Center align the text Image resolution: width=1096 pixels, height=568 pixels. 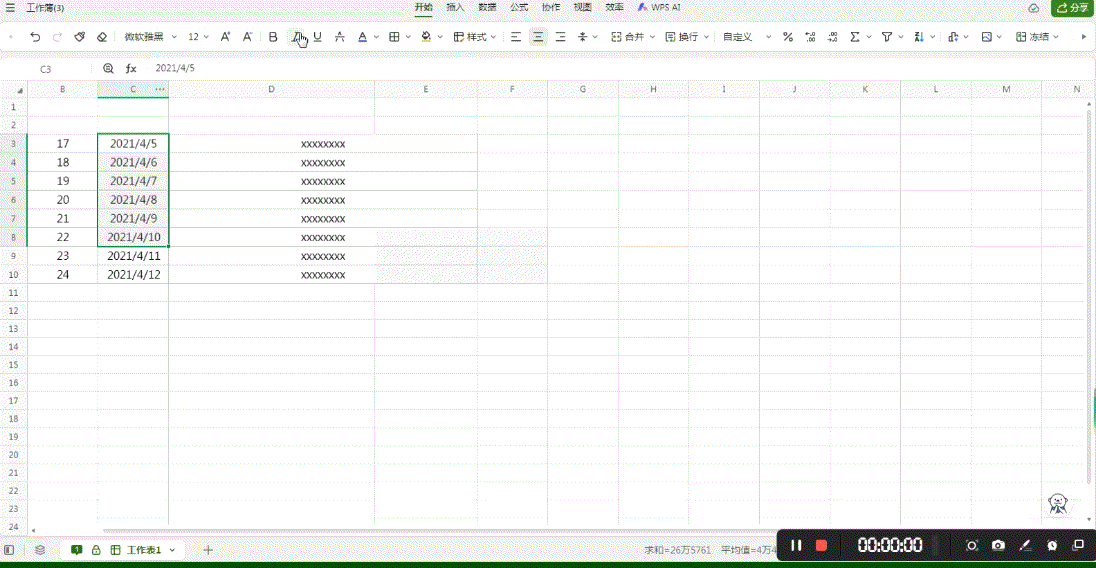coord(538,37)
